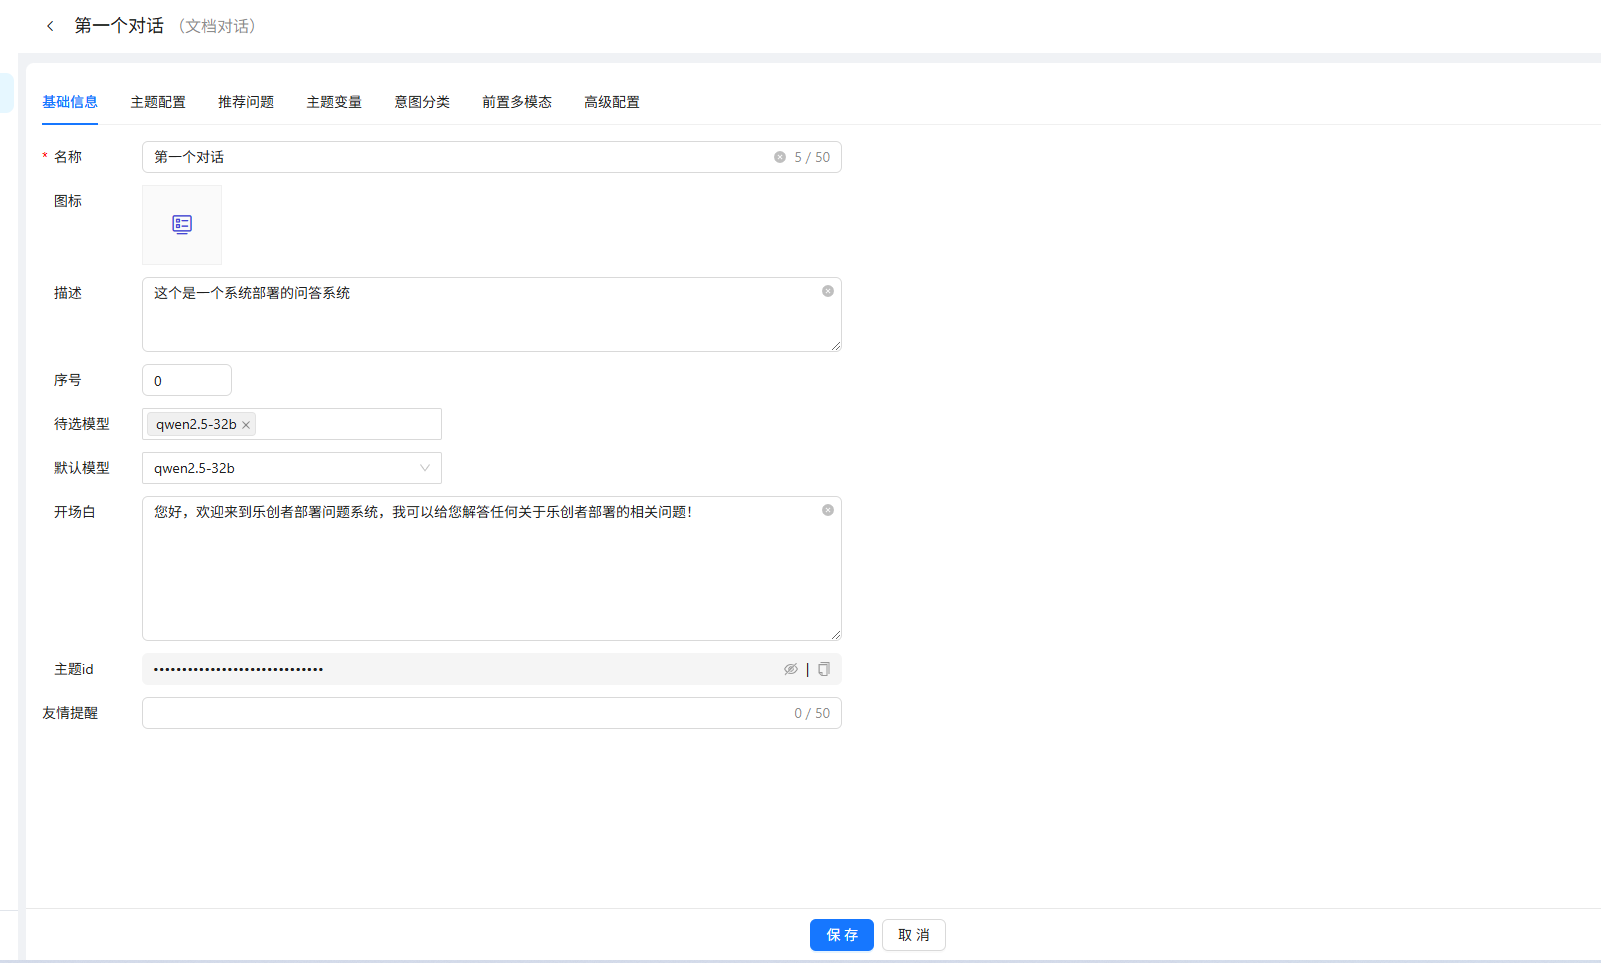Viewport: 1601px width, 963px height.
Task: Focus the 序号 number input
Action: coord(187,381)
